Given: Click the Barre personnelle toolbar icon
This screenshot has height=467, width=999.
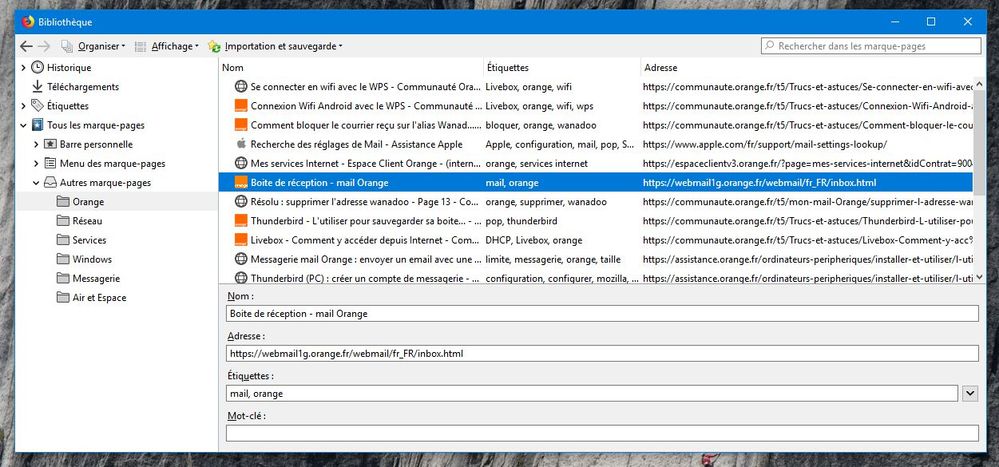Looking at the screenshot, I should (x=50, y=145).
